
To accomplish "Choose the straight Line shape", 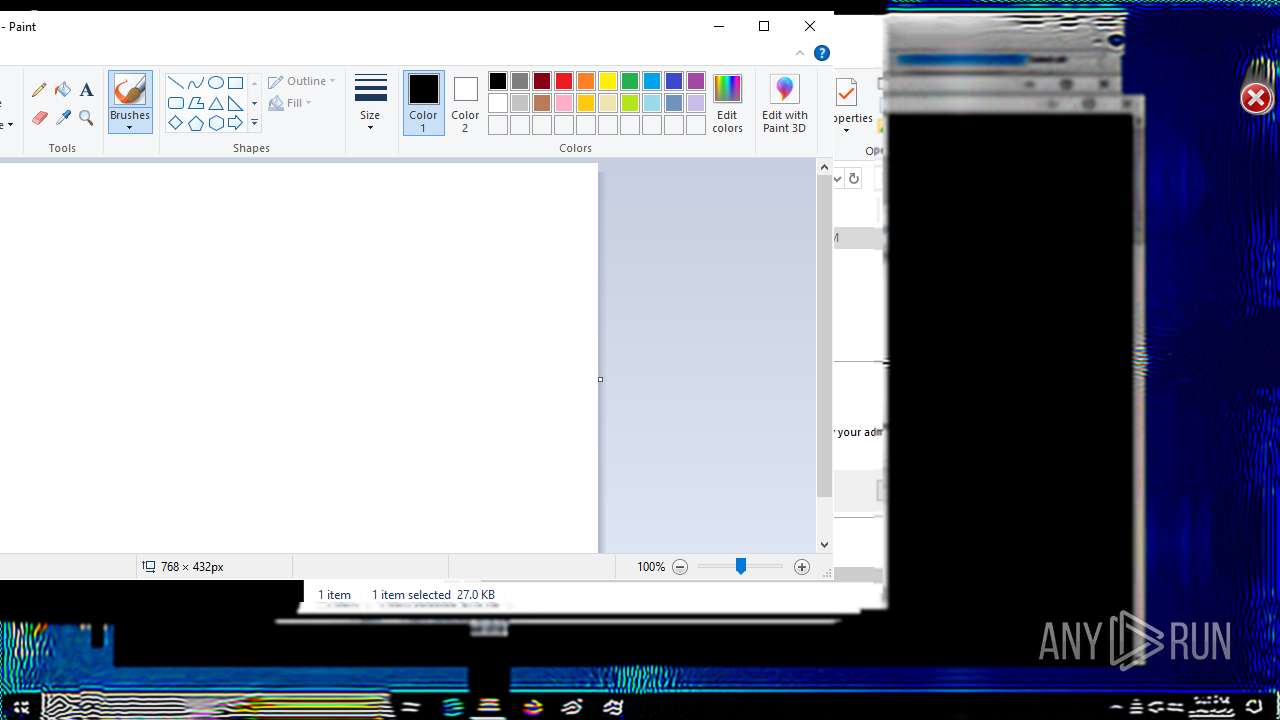I will [x=175, y=83].
